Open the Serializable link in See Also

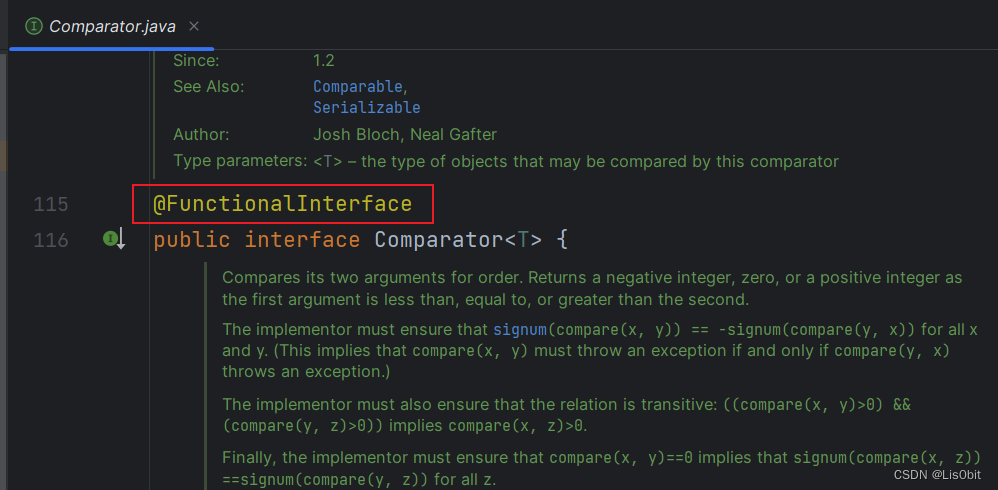(x=367, y=107)
